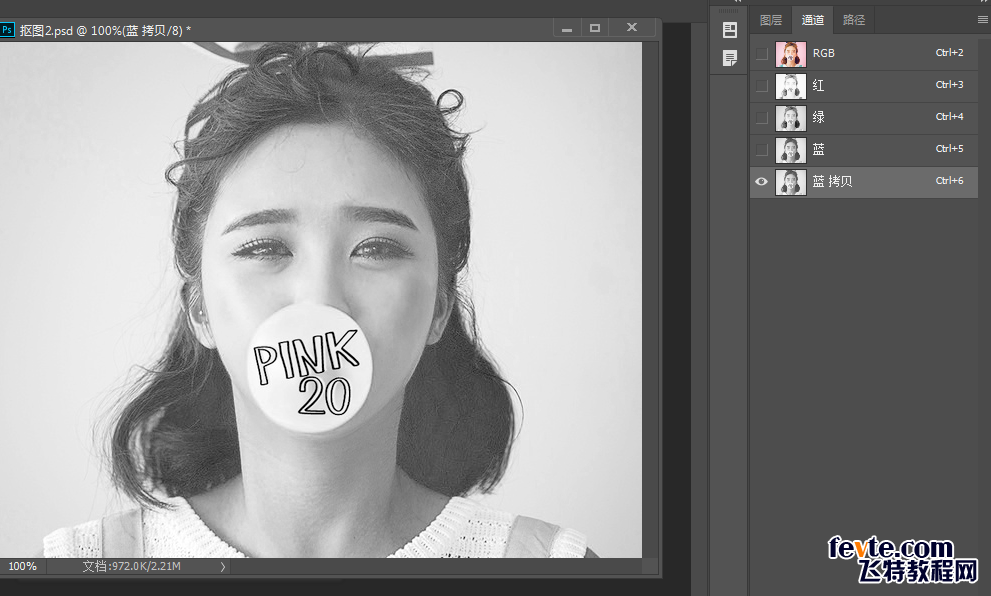991x596 pixels.
Task: Click the RGB channel thumbnail
Action: [x=791, y=54]
